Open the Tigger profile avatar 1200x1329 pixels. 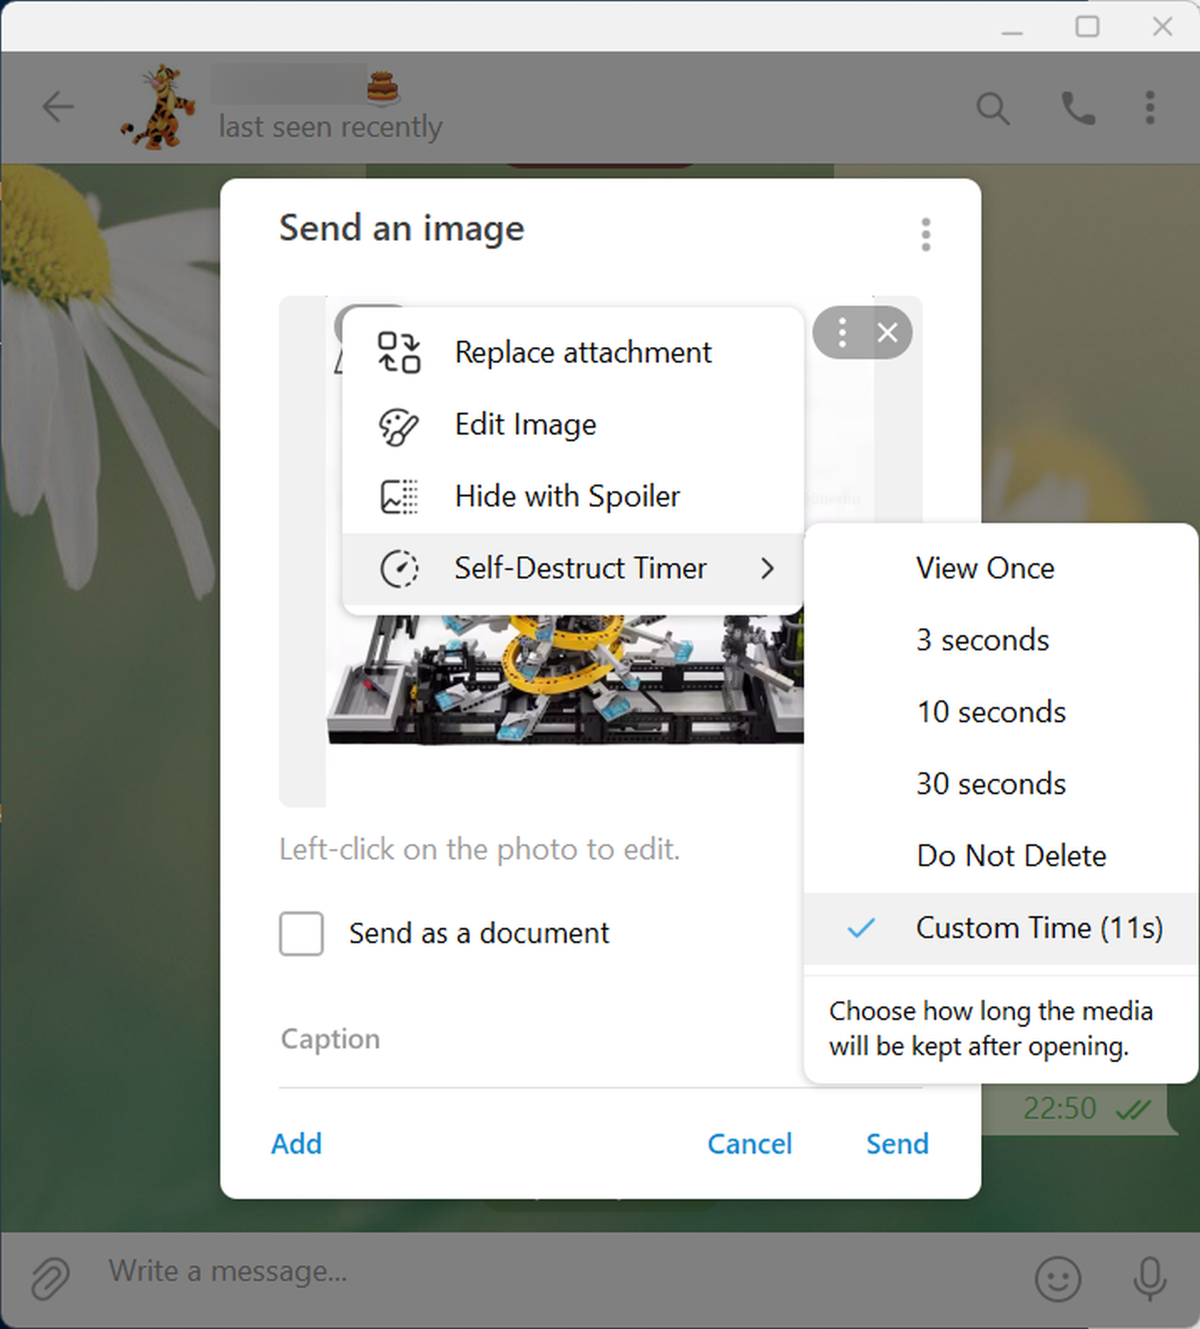[158, 107]
